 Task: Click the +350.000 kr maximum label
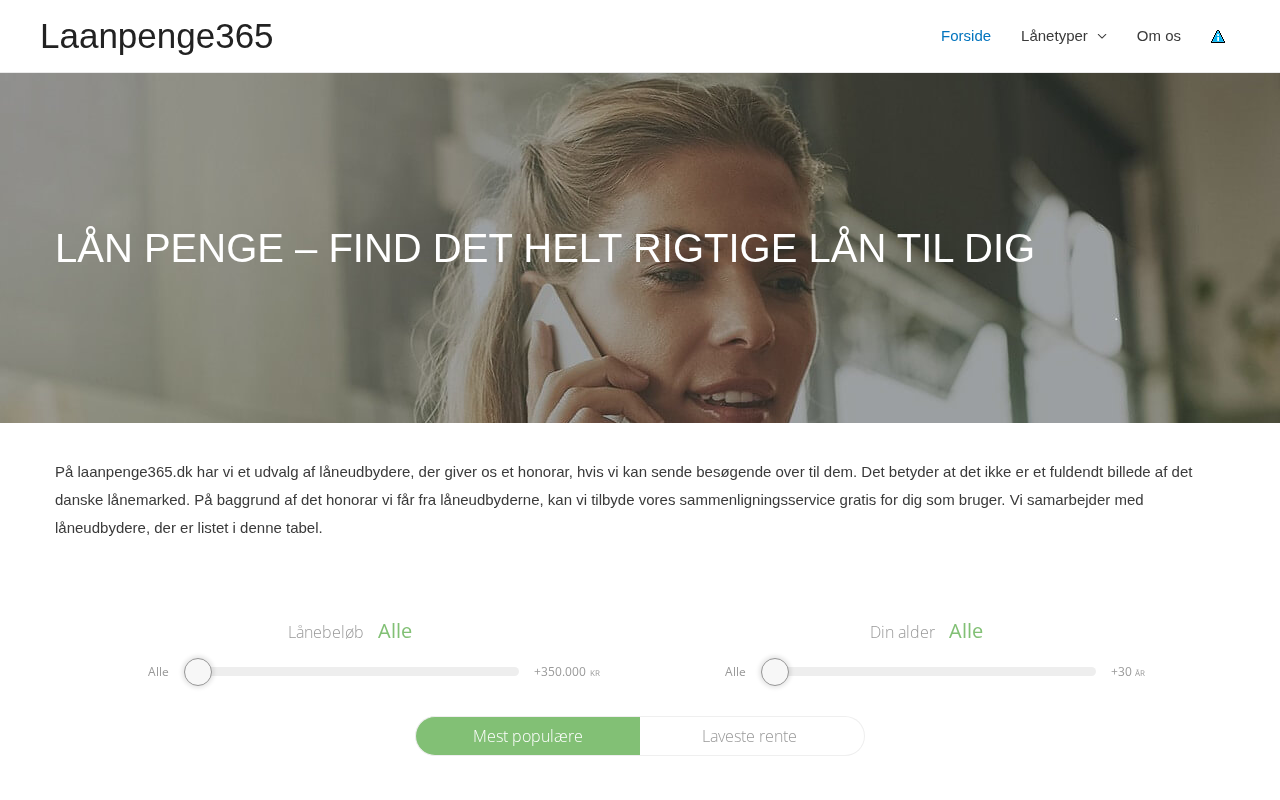(x=567, y=672)
